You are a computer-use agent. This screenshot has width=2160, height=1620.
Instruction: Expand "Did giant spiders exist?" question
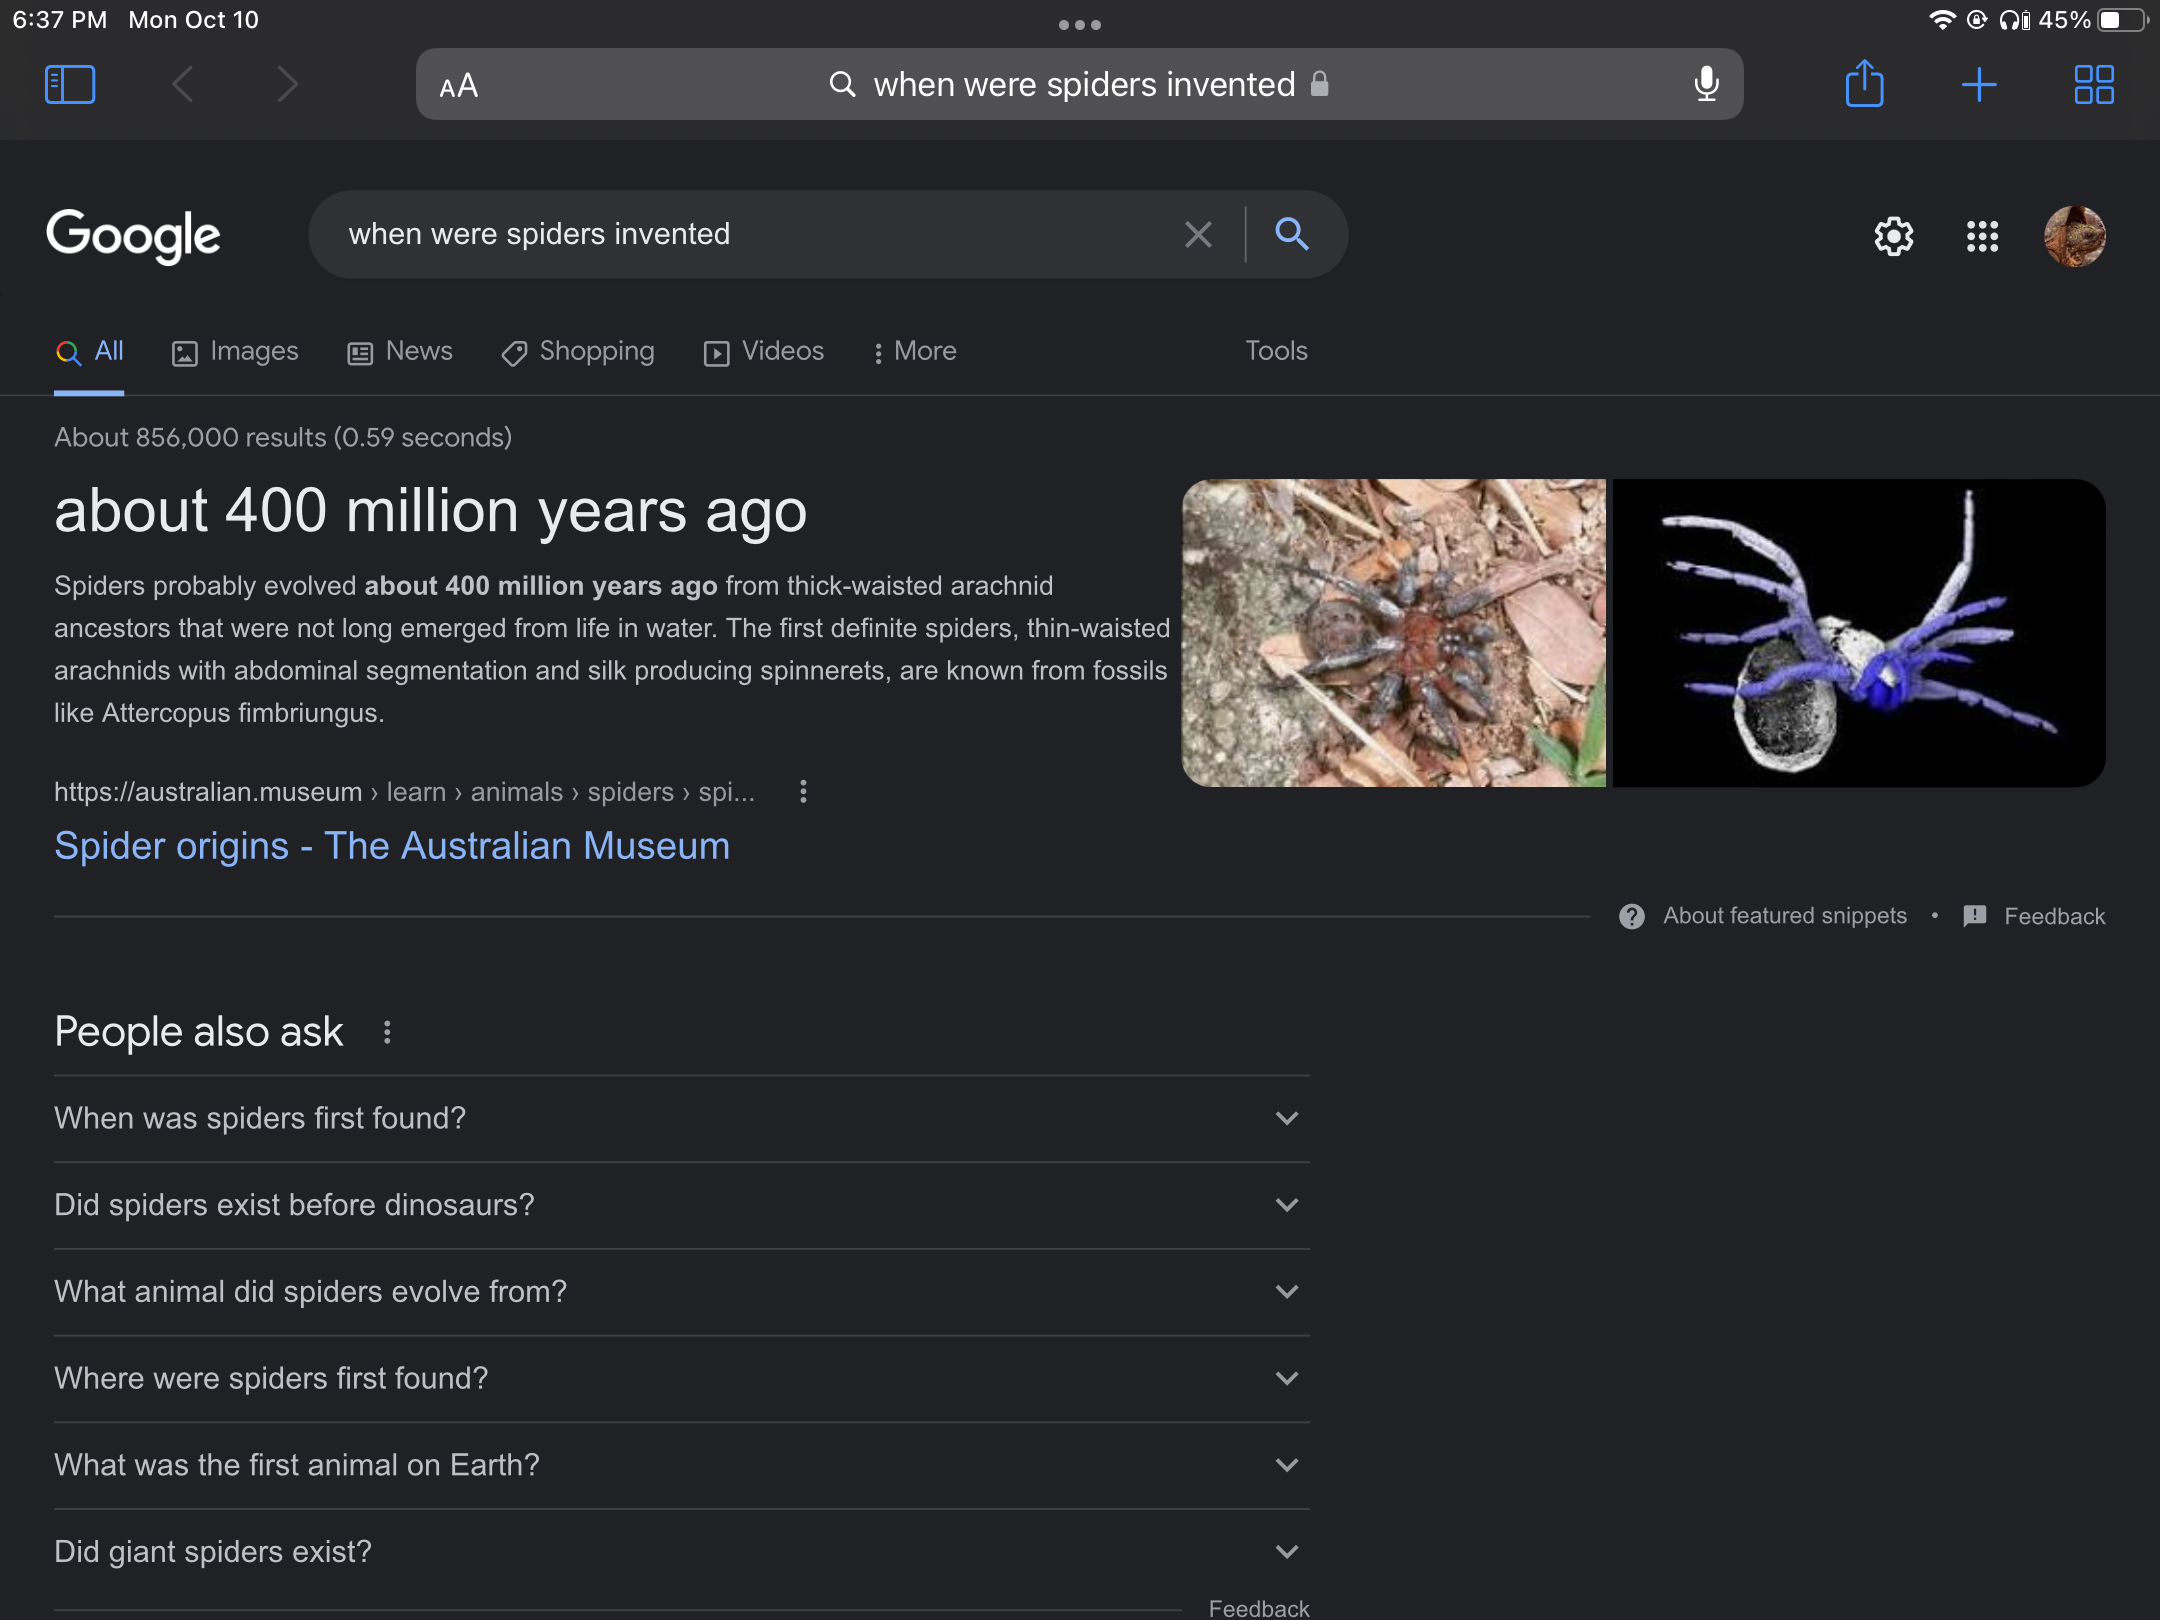pos(682,1552)
